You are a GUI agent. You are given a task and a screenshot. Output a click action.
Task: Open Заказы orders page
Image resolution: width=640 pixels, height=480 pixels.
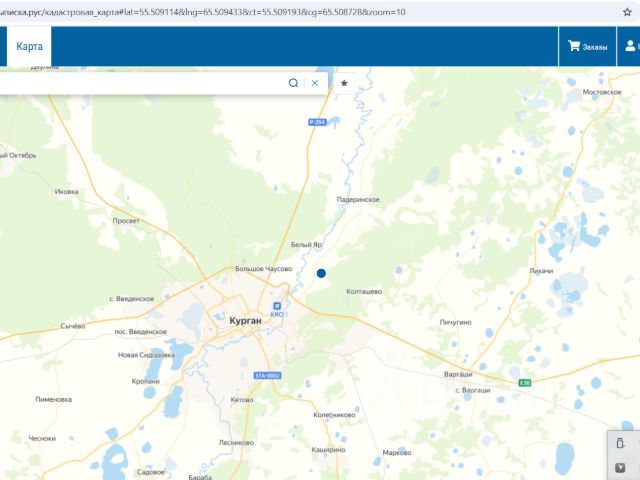tap(587, 47)
